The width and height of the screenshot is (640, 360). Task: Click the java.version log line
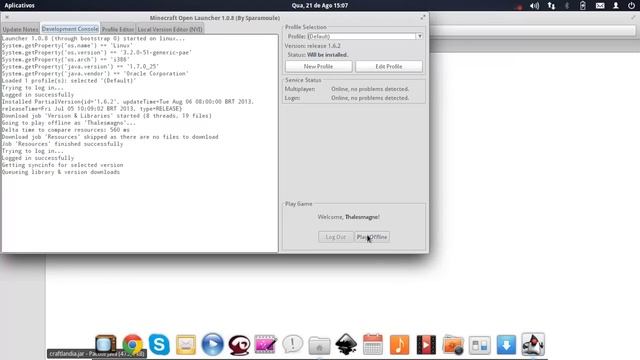[x=80, y=67]
